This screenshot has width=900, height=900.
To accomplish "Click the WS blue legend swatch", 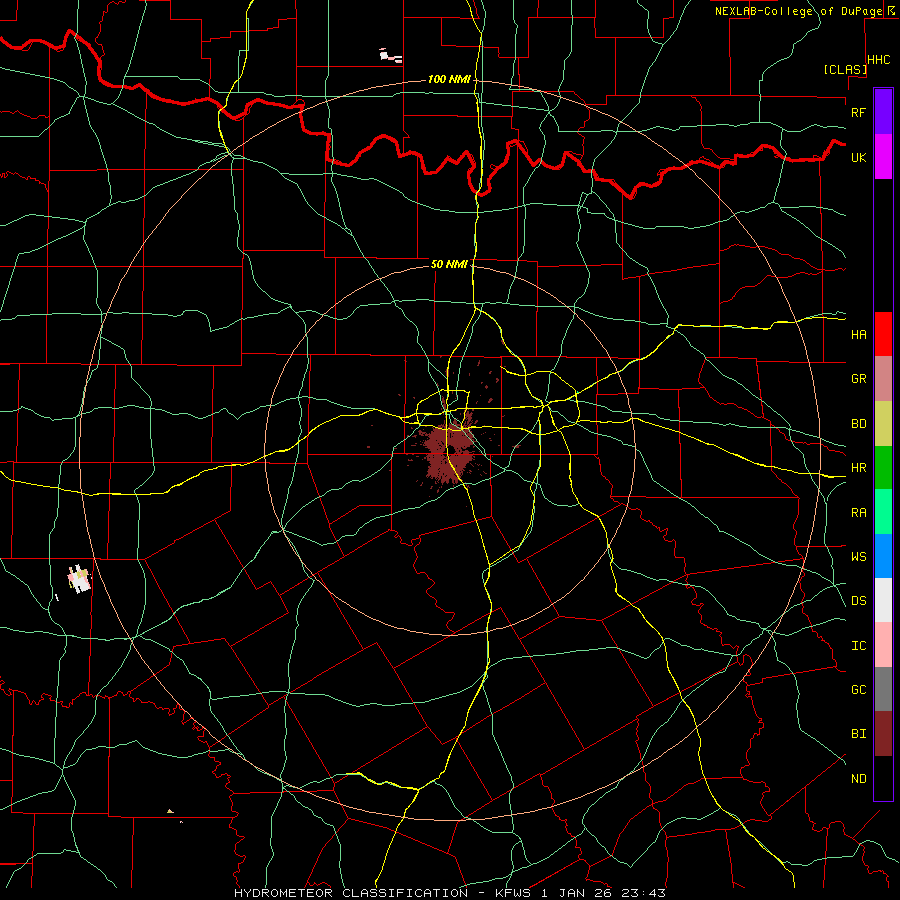I will (883, 556).
